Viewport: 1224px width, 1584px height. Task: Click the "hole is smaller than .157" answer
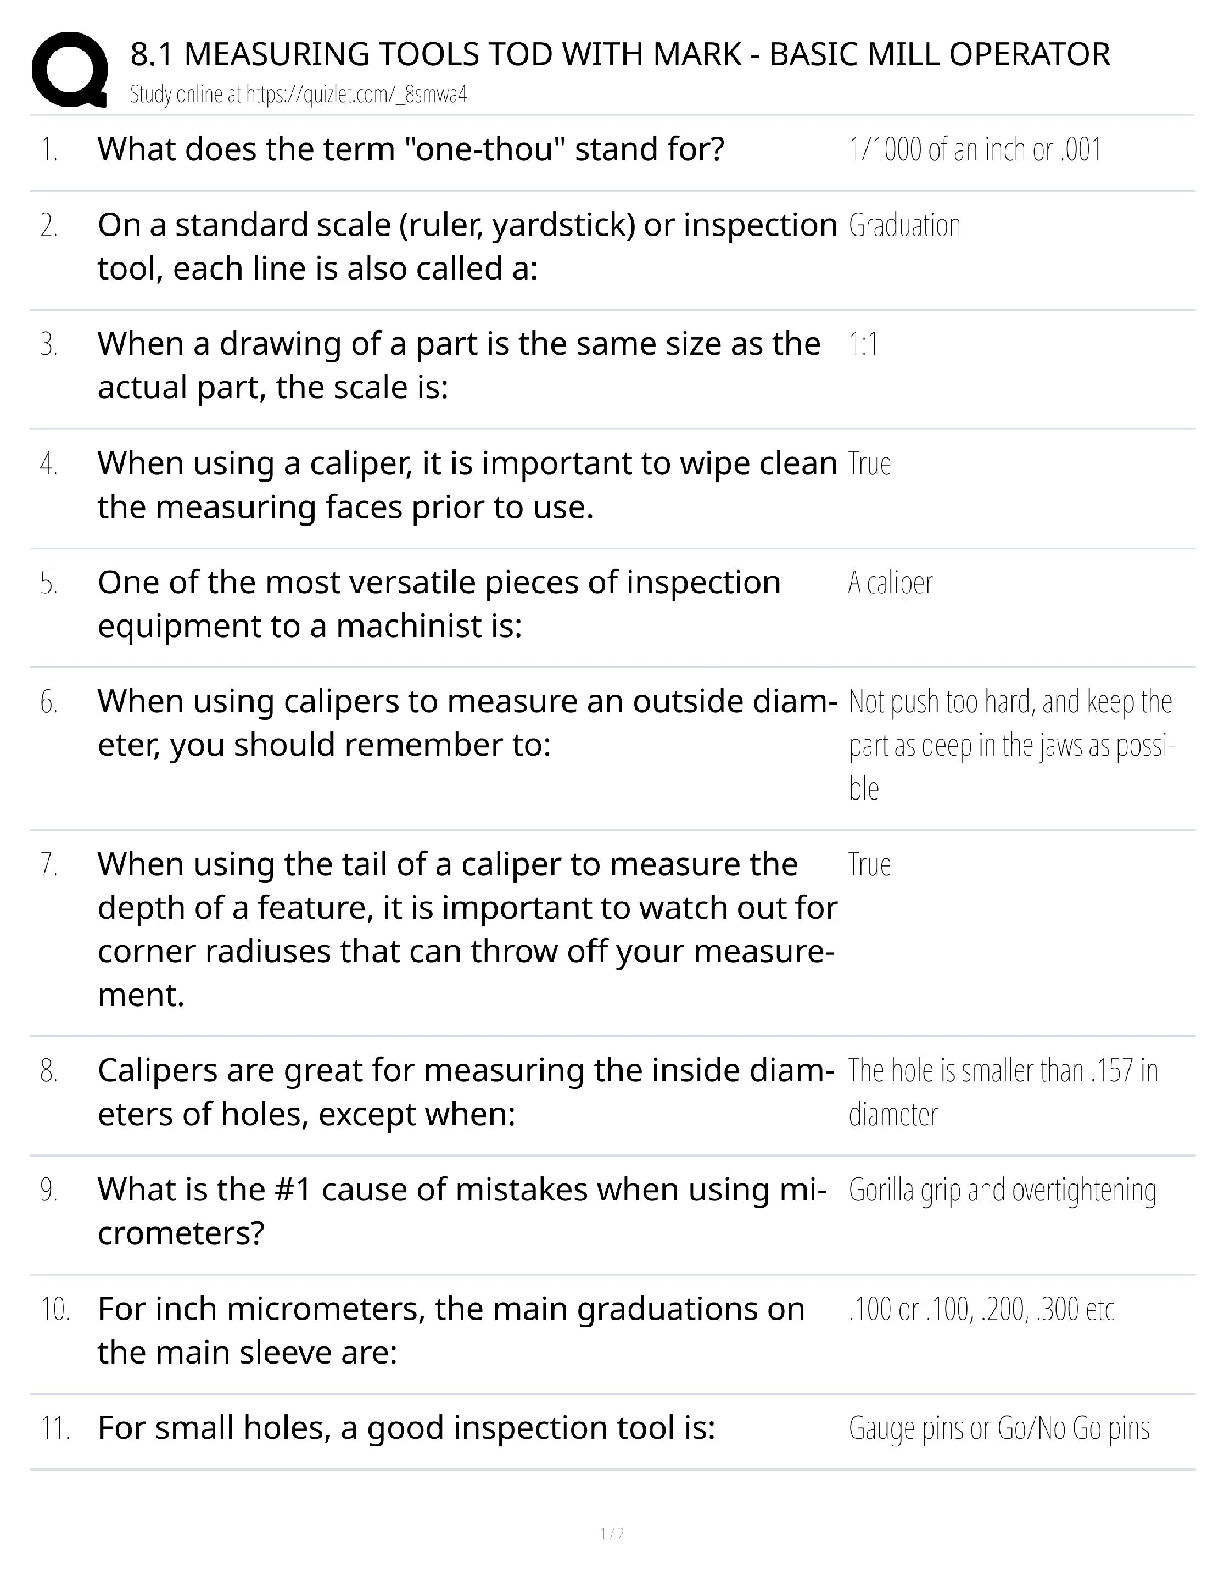tap(1002, 1092)
